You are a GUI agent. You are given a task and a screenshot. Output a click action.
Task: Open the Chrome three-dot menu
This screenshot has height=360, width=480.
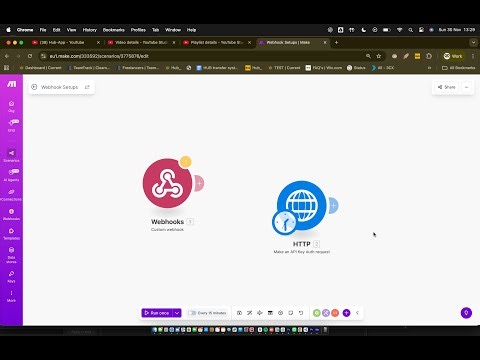coord(473,56)
